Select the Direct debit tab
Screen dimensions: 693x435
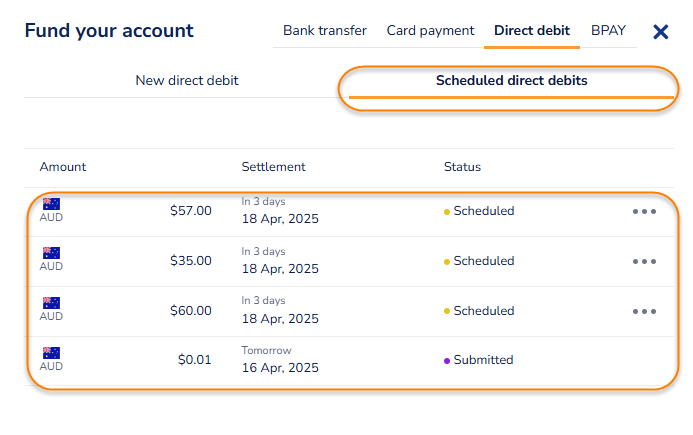[x=532, y=31]
